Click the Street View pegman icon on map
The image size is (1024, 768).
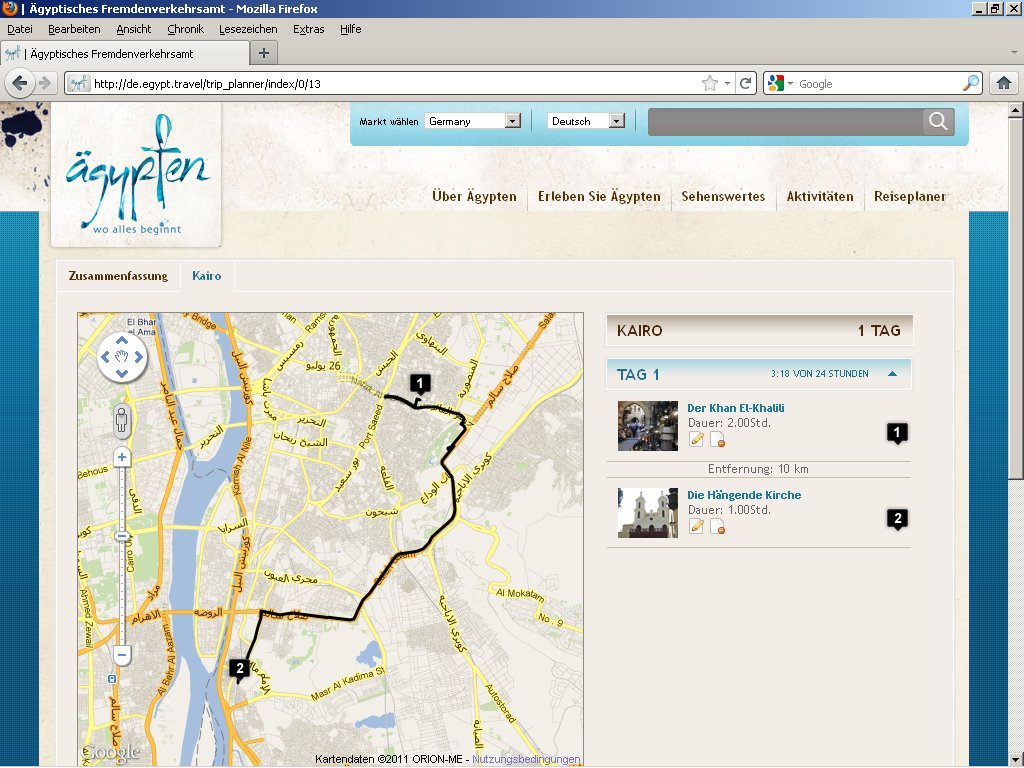pyautogui.click(x=122, y=420)
